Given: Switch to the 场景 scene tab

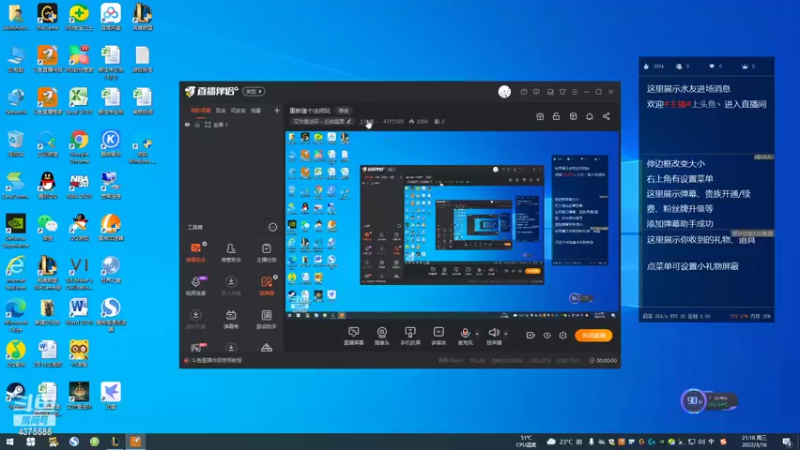Looking at the screenshot, I should tap(256, 110).
